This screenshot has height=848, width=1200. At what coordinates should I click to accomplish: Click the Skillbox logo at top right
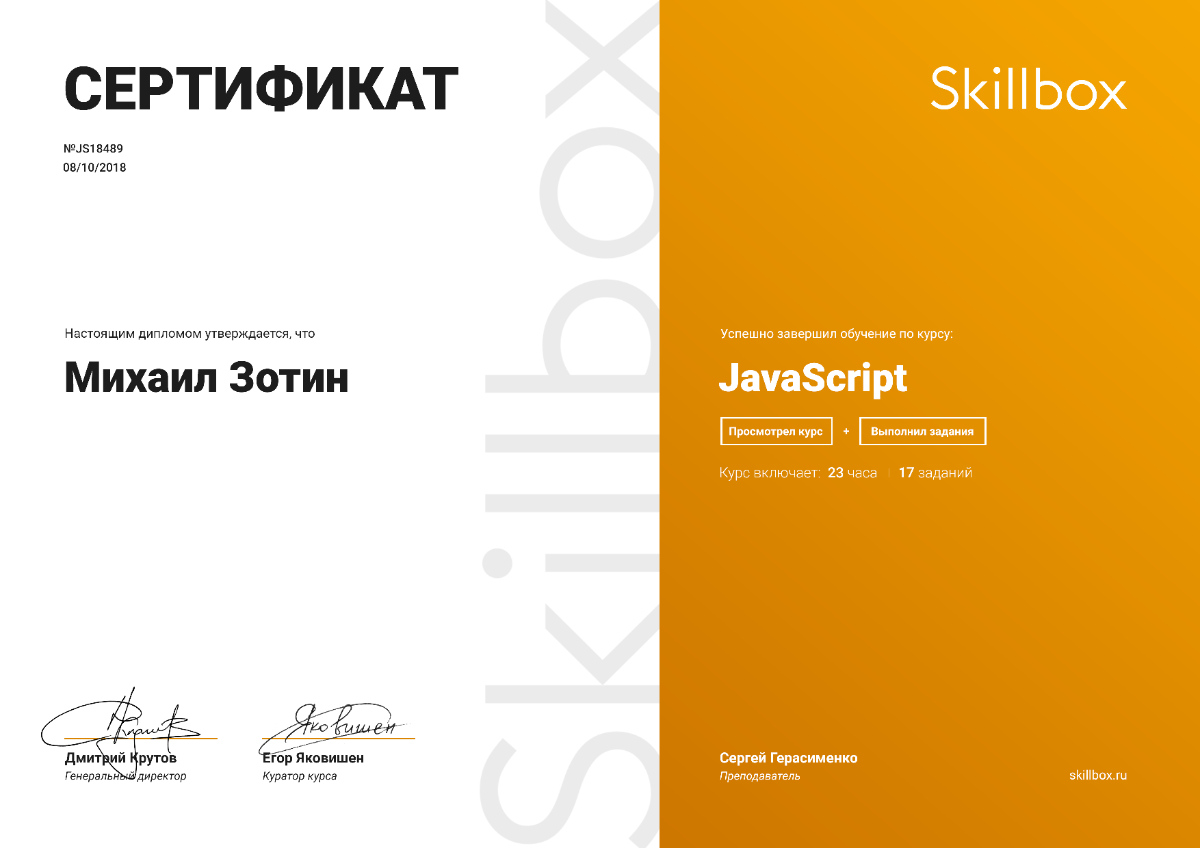click(x=1028, y=88)
